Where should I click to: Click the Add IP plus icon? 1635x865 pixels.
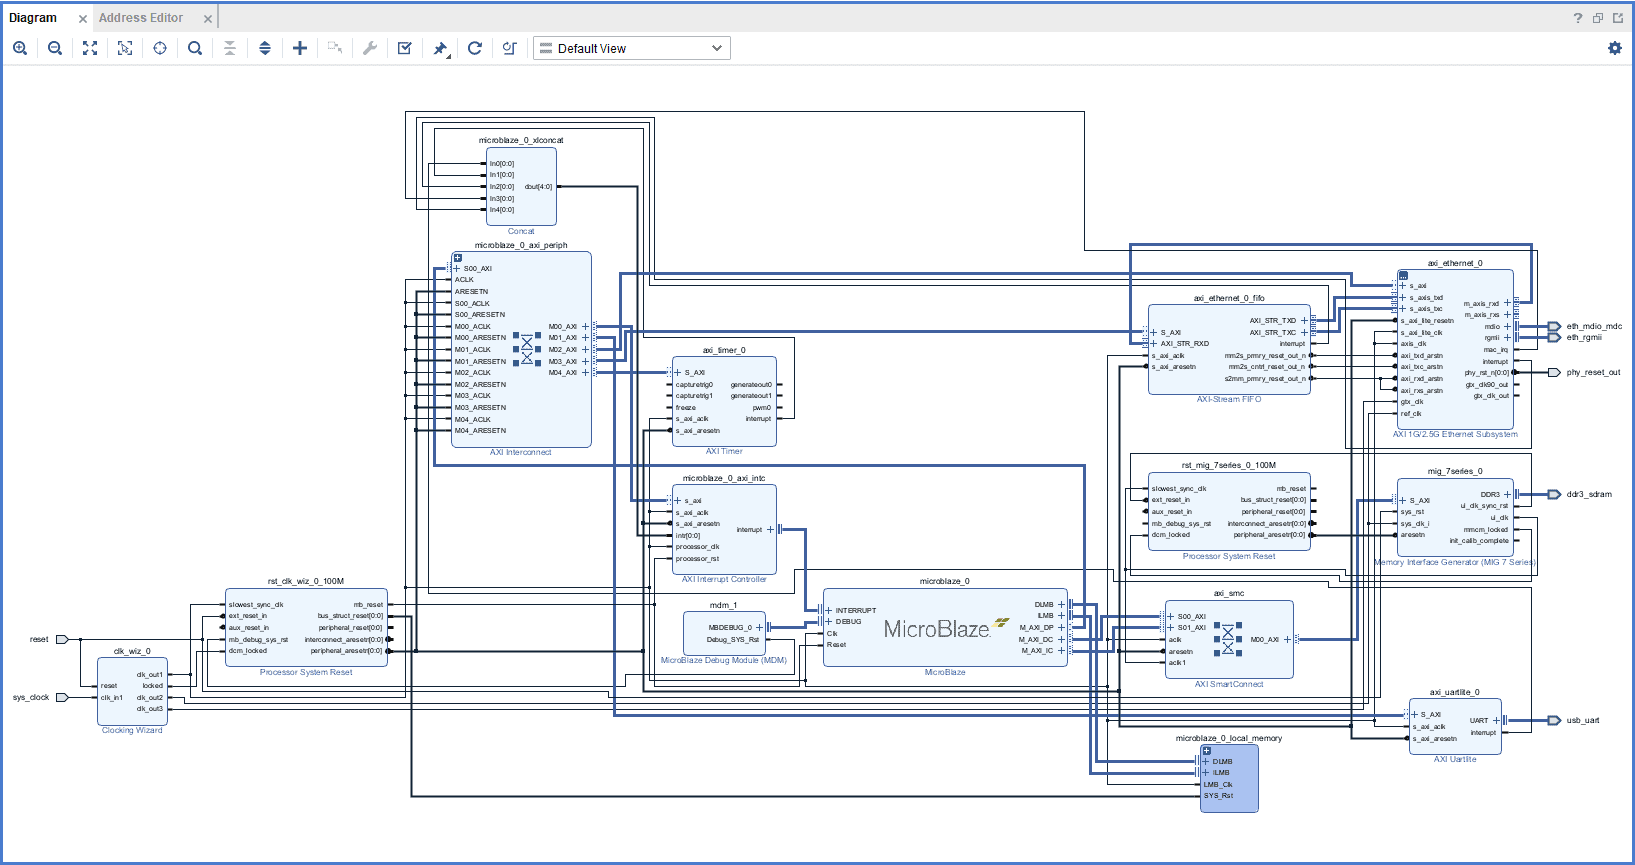pos(300,48)
